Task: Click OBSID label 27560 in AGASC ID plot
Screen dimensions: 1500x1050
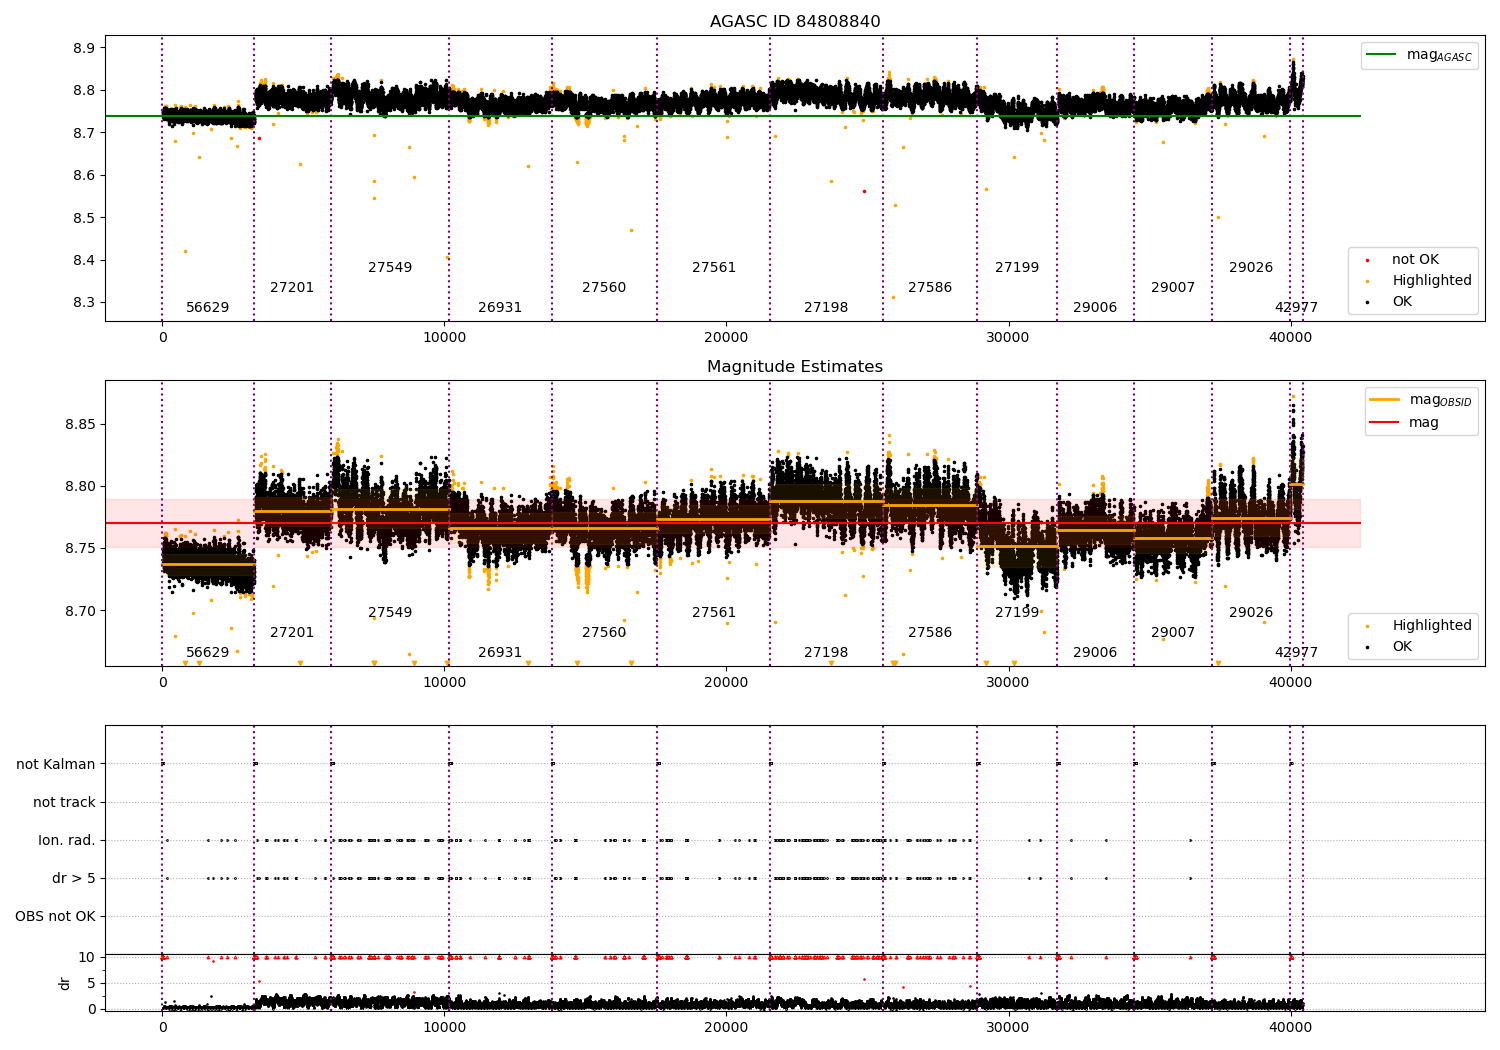Action: (x=604, y=288)
